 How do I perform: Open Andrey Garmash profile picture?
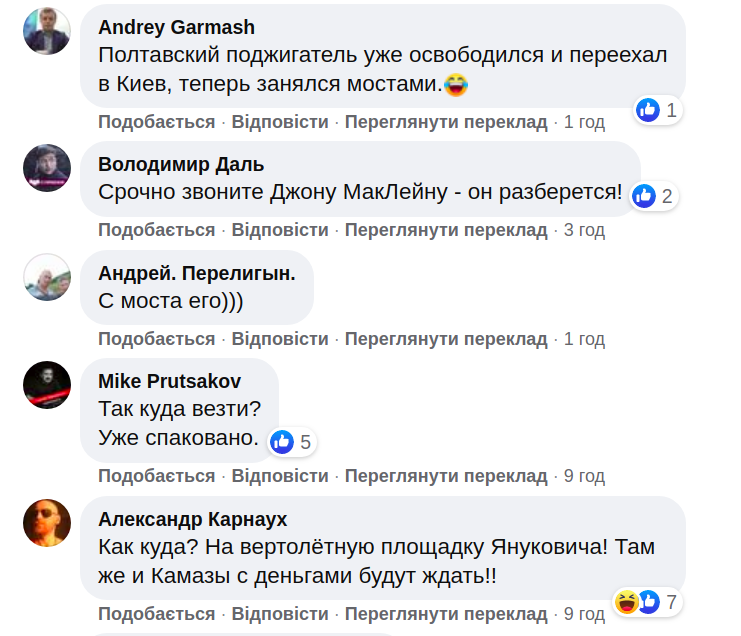click(47, 30)
